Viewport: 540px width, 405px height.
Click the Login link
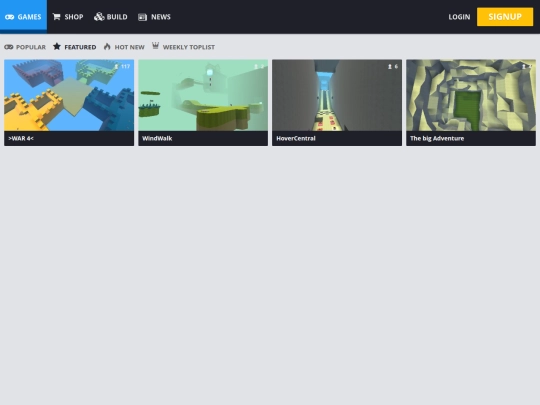coord(459,17)
